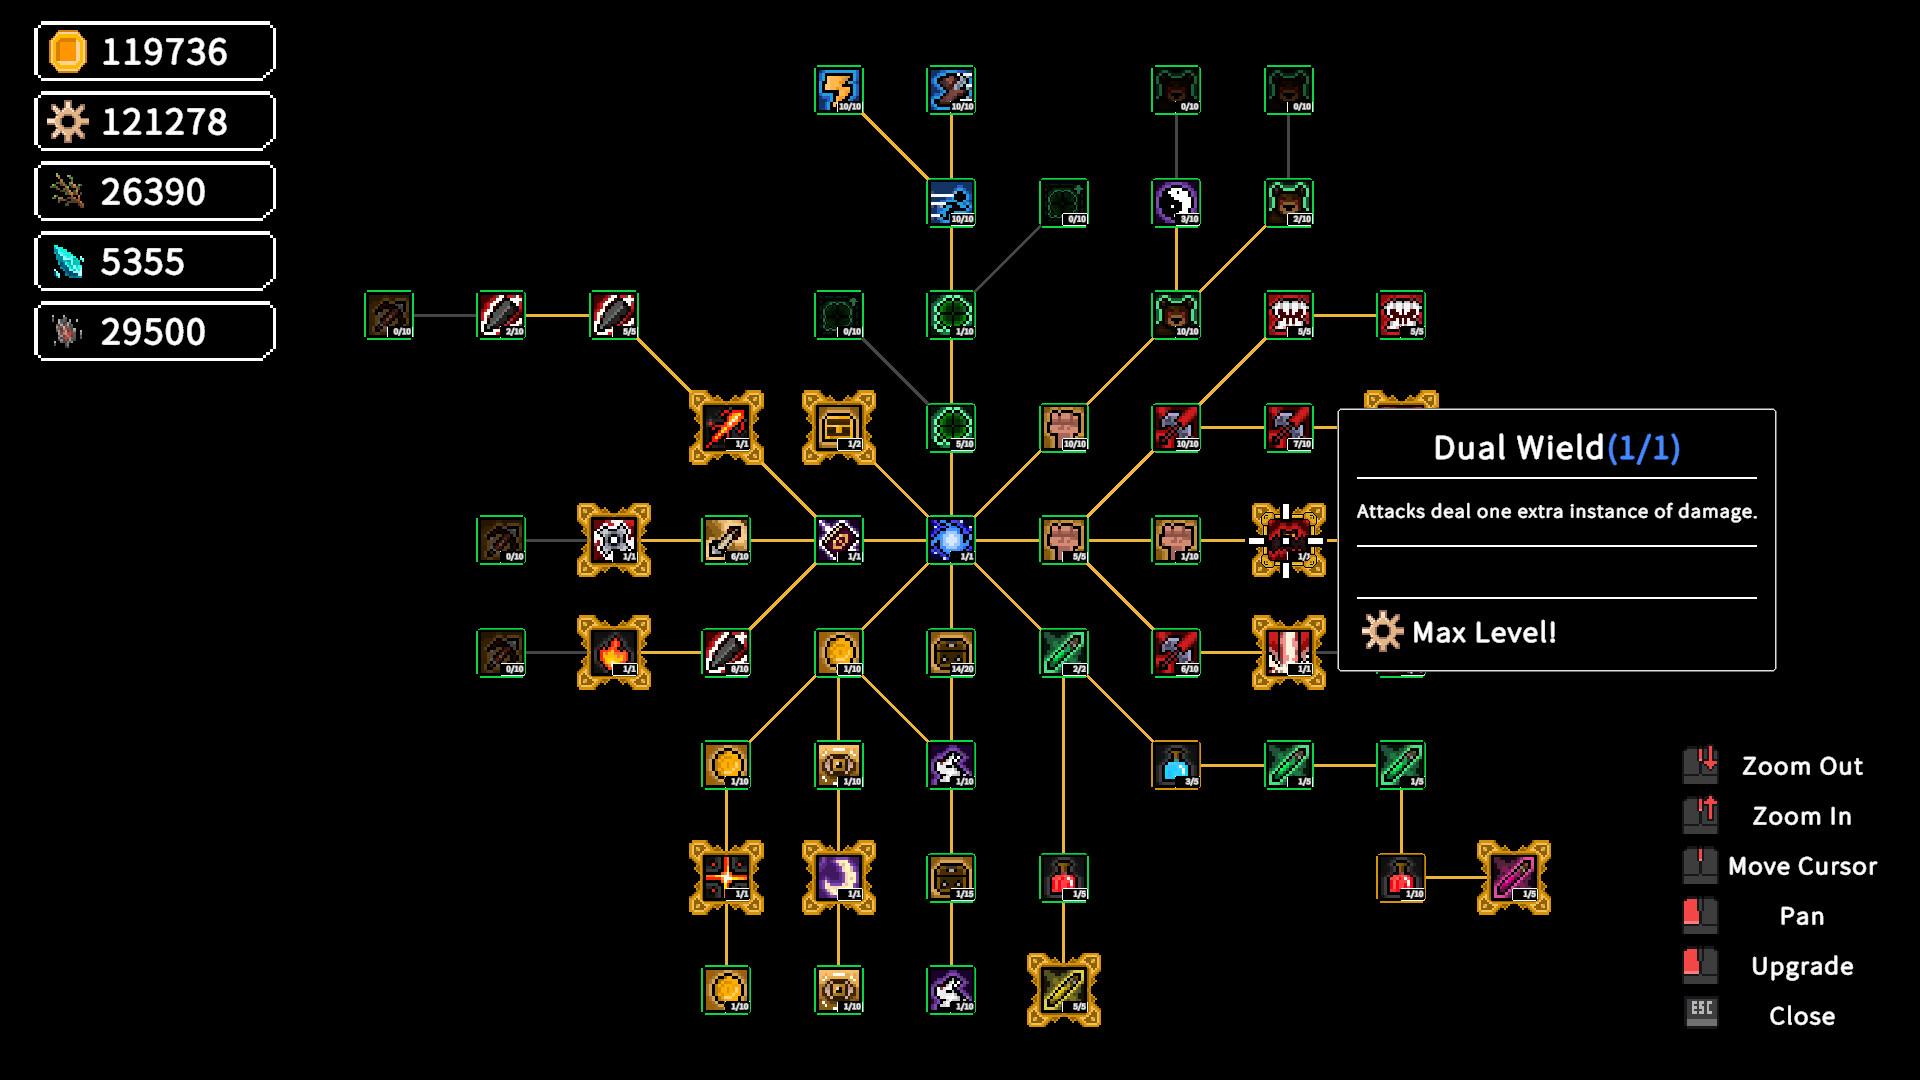
Task: Click the Dual Wield skill node
Action: tap(1288, 540)
